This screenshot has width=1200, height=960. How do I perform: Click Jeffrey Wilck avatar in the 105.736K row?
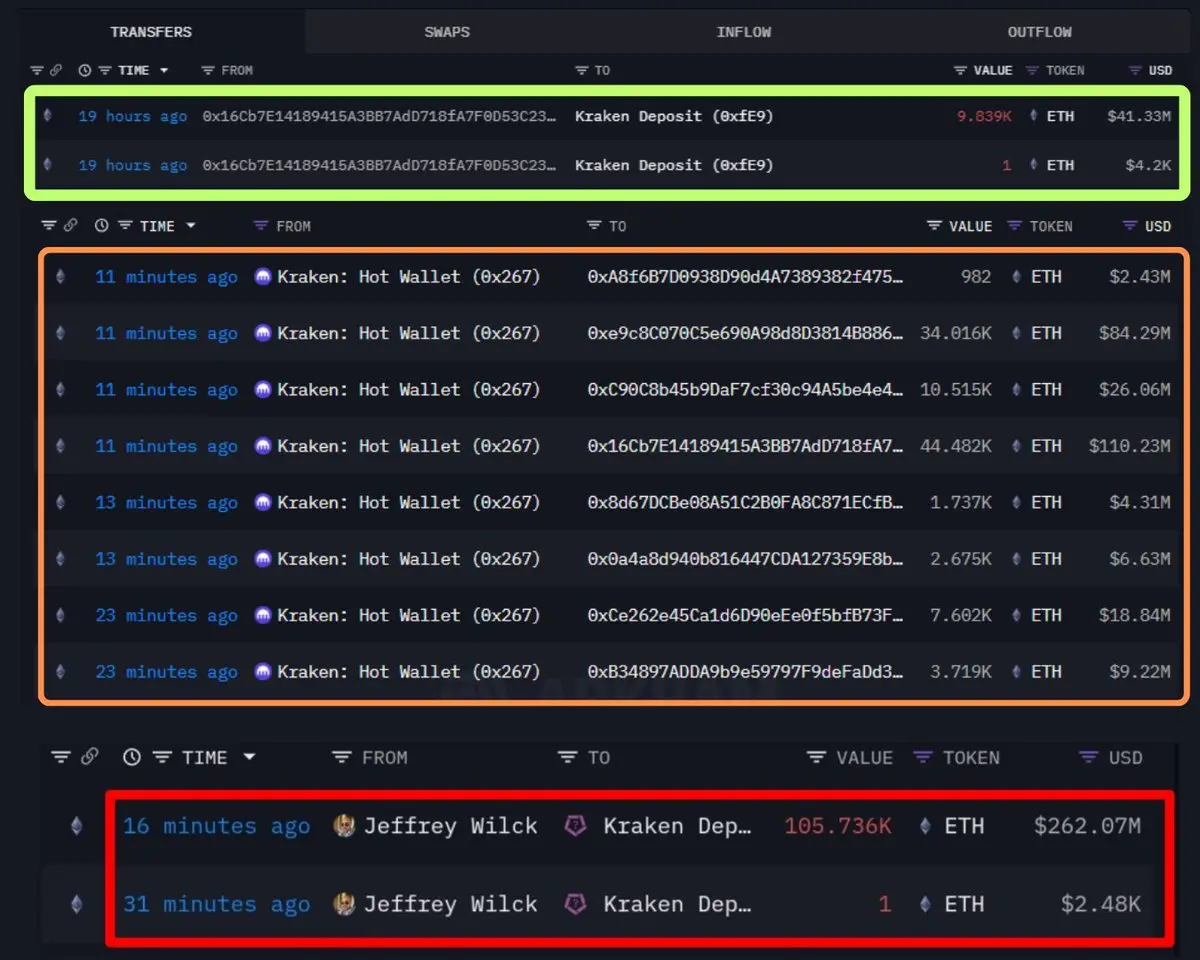344,826
